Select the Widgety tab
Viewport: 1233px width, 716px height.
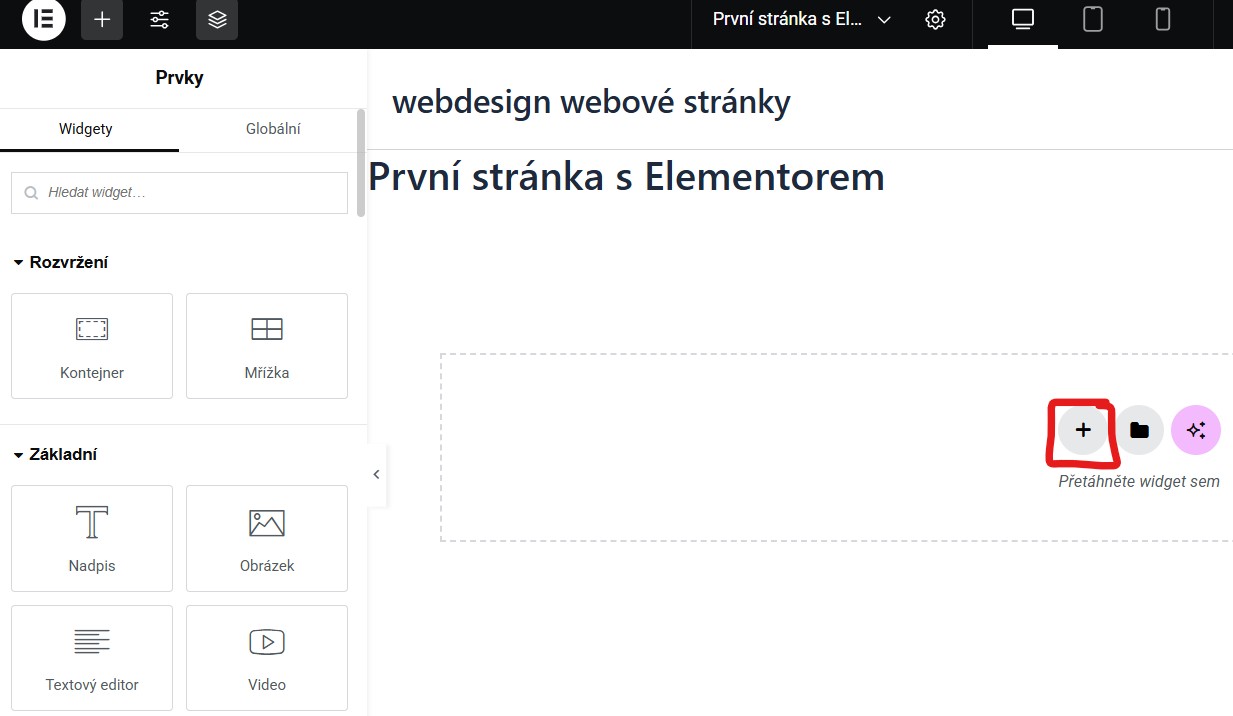86,129
